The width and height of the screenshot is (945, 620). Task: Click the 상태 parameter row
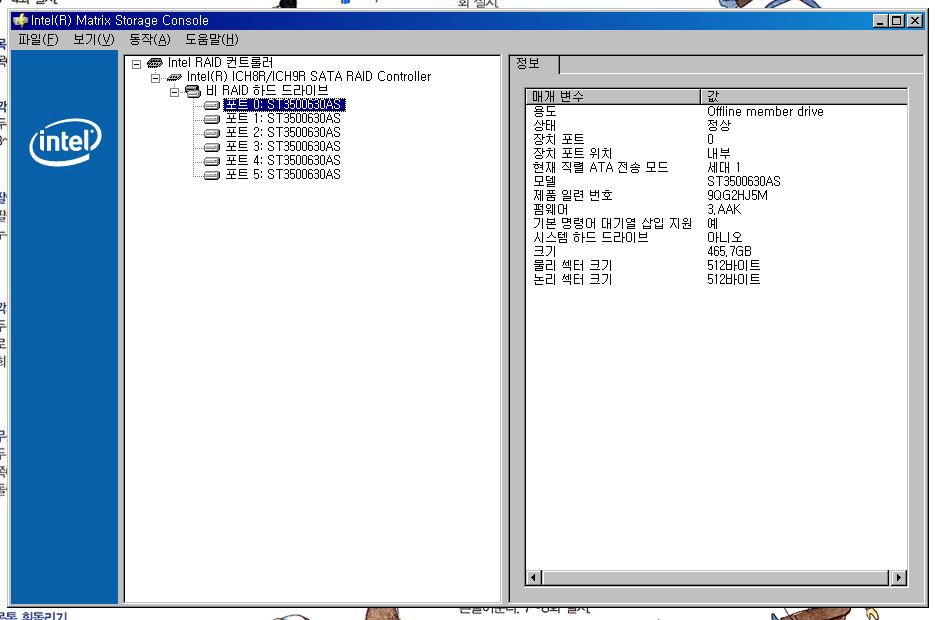click(x=716, y=125)
